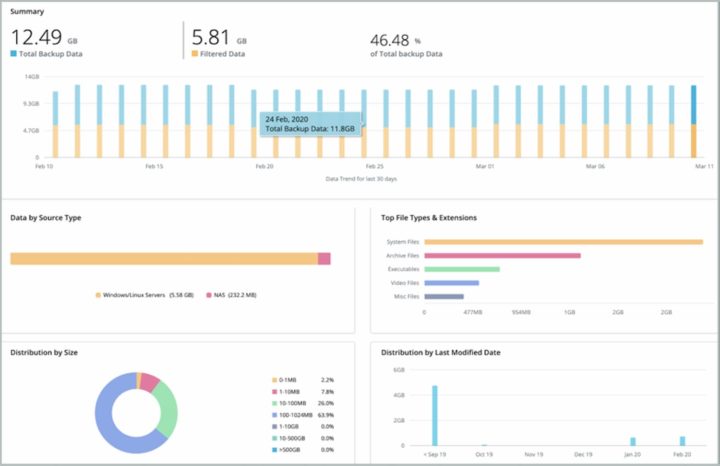Click the highlighted dark Mar 11 trend bar
The height and width of the screenshot is (466, 720).
click(x=693, y=121)
